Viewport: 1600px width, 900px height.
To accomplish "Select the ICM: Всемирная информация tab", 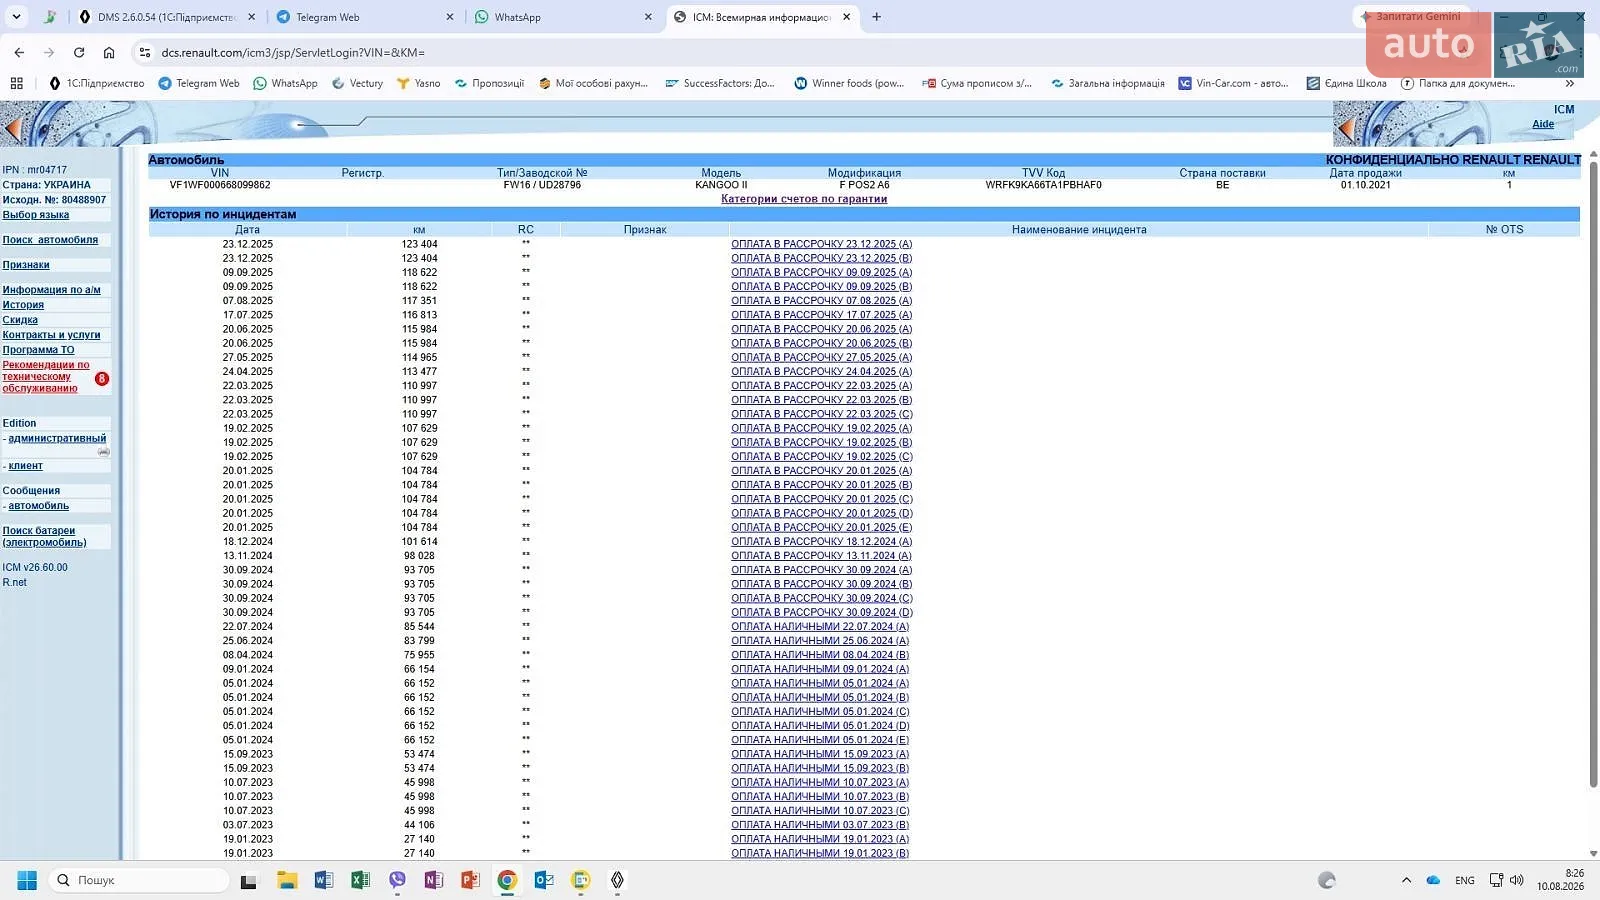I will click(763, 17).
